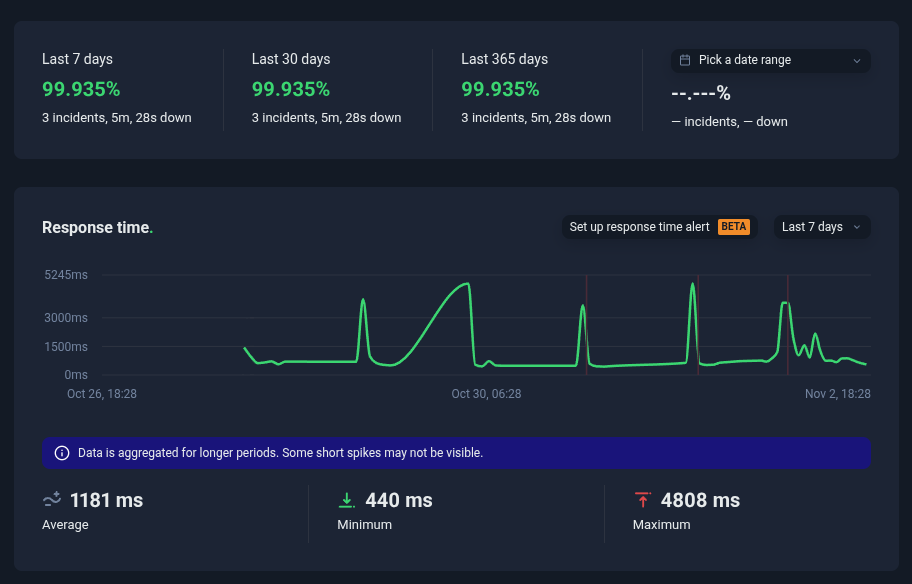Click the first red incident marker line
This screenshot has height=584, width=912.
pyautogui.click(x=586, y=325)
